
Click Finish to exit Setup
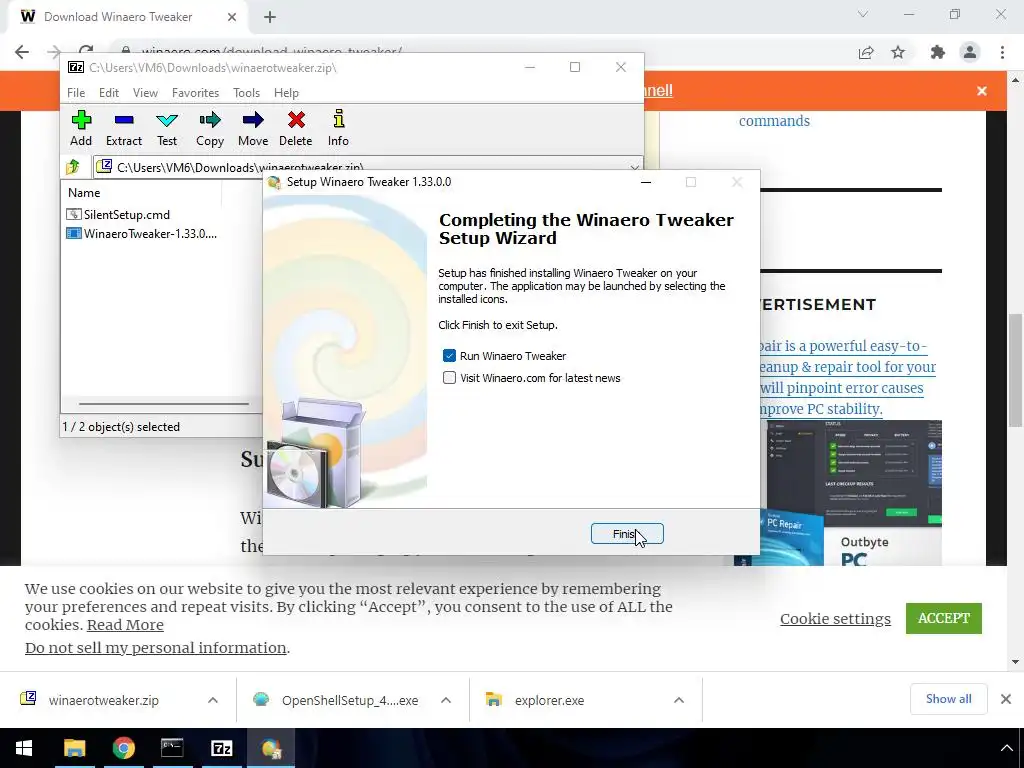(x=627, y=534)
